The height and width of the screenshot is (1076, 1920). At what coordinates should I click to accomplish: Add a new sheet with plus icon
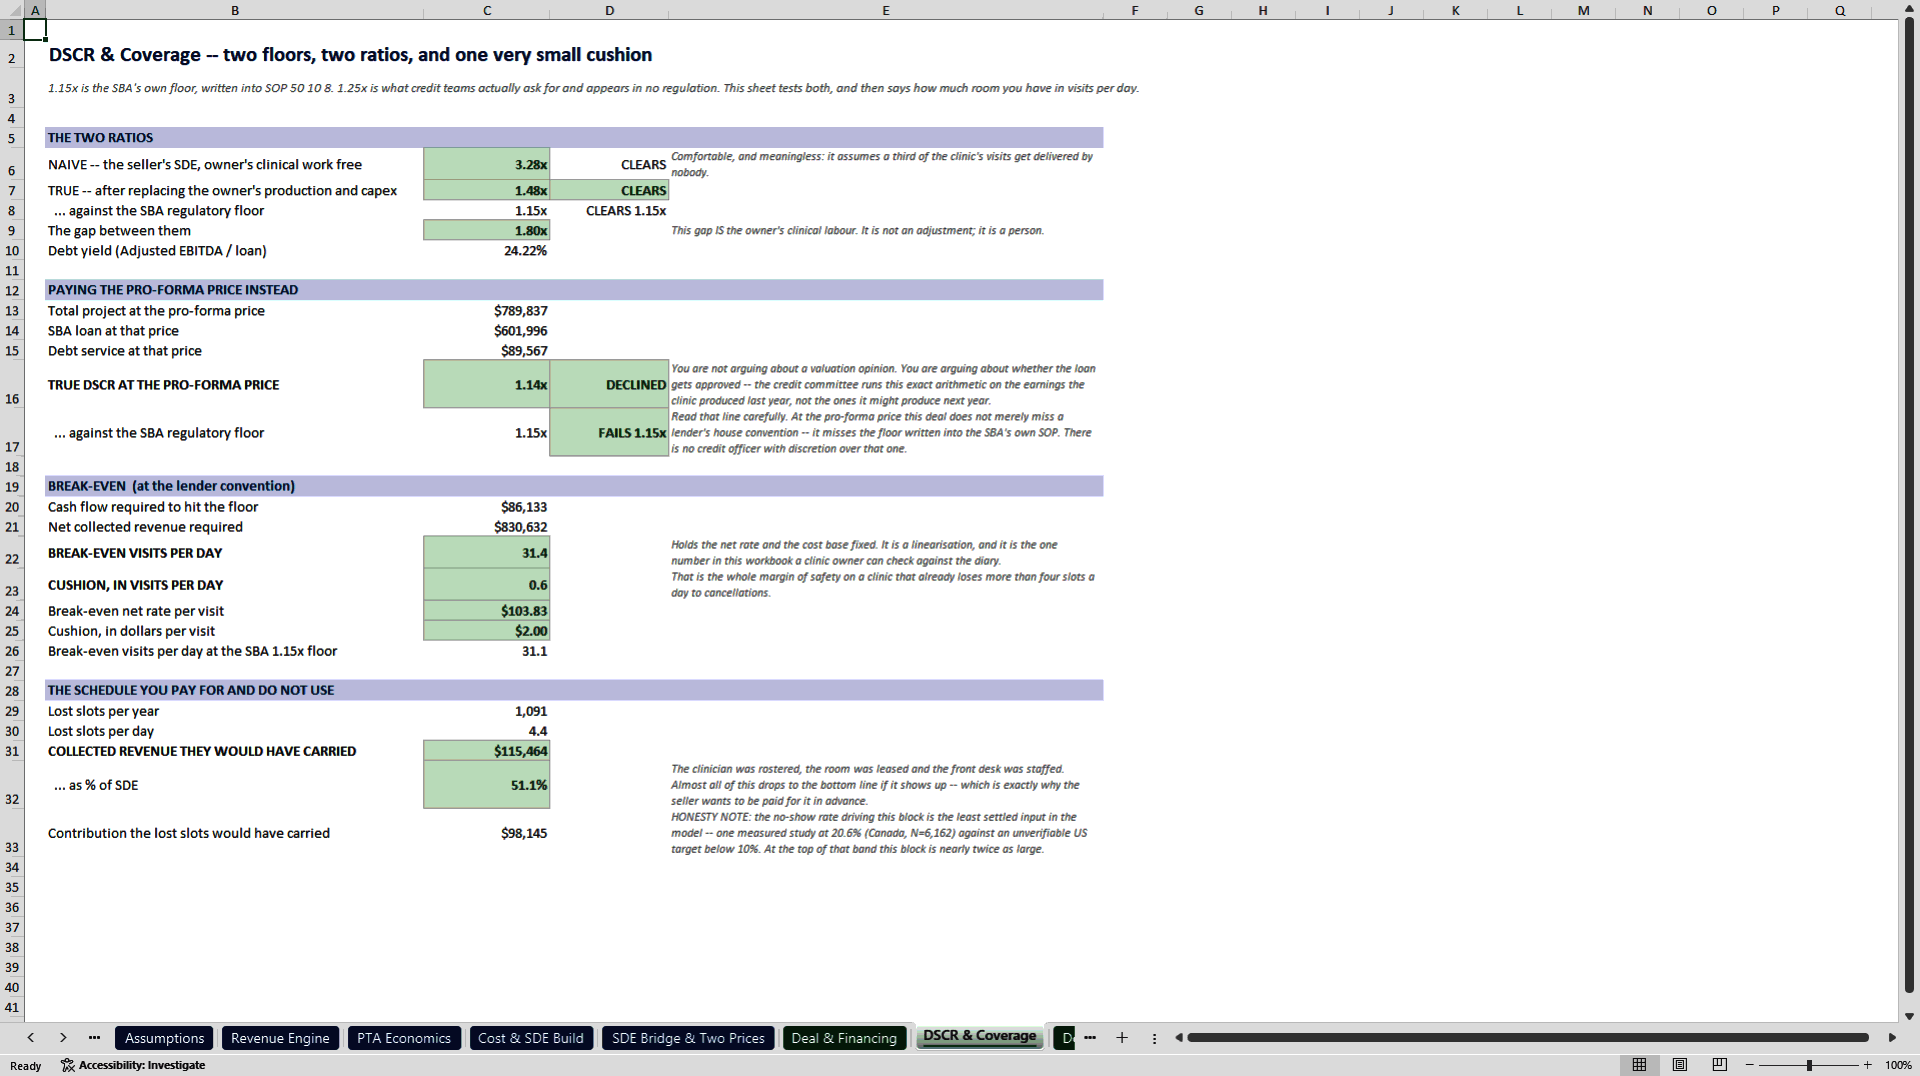point(1122,1038)
